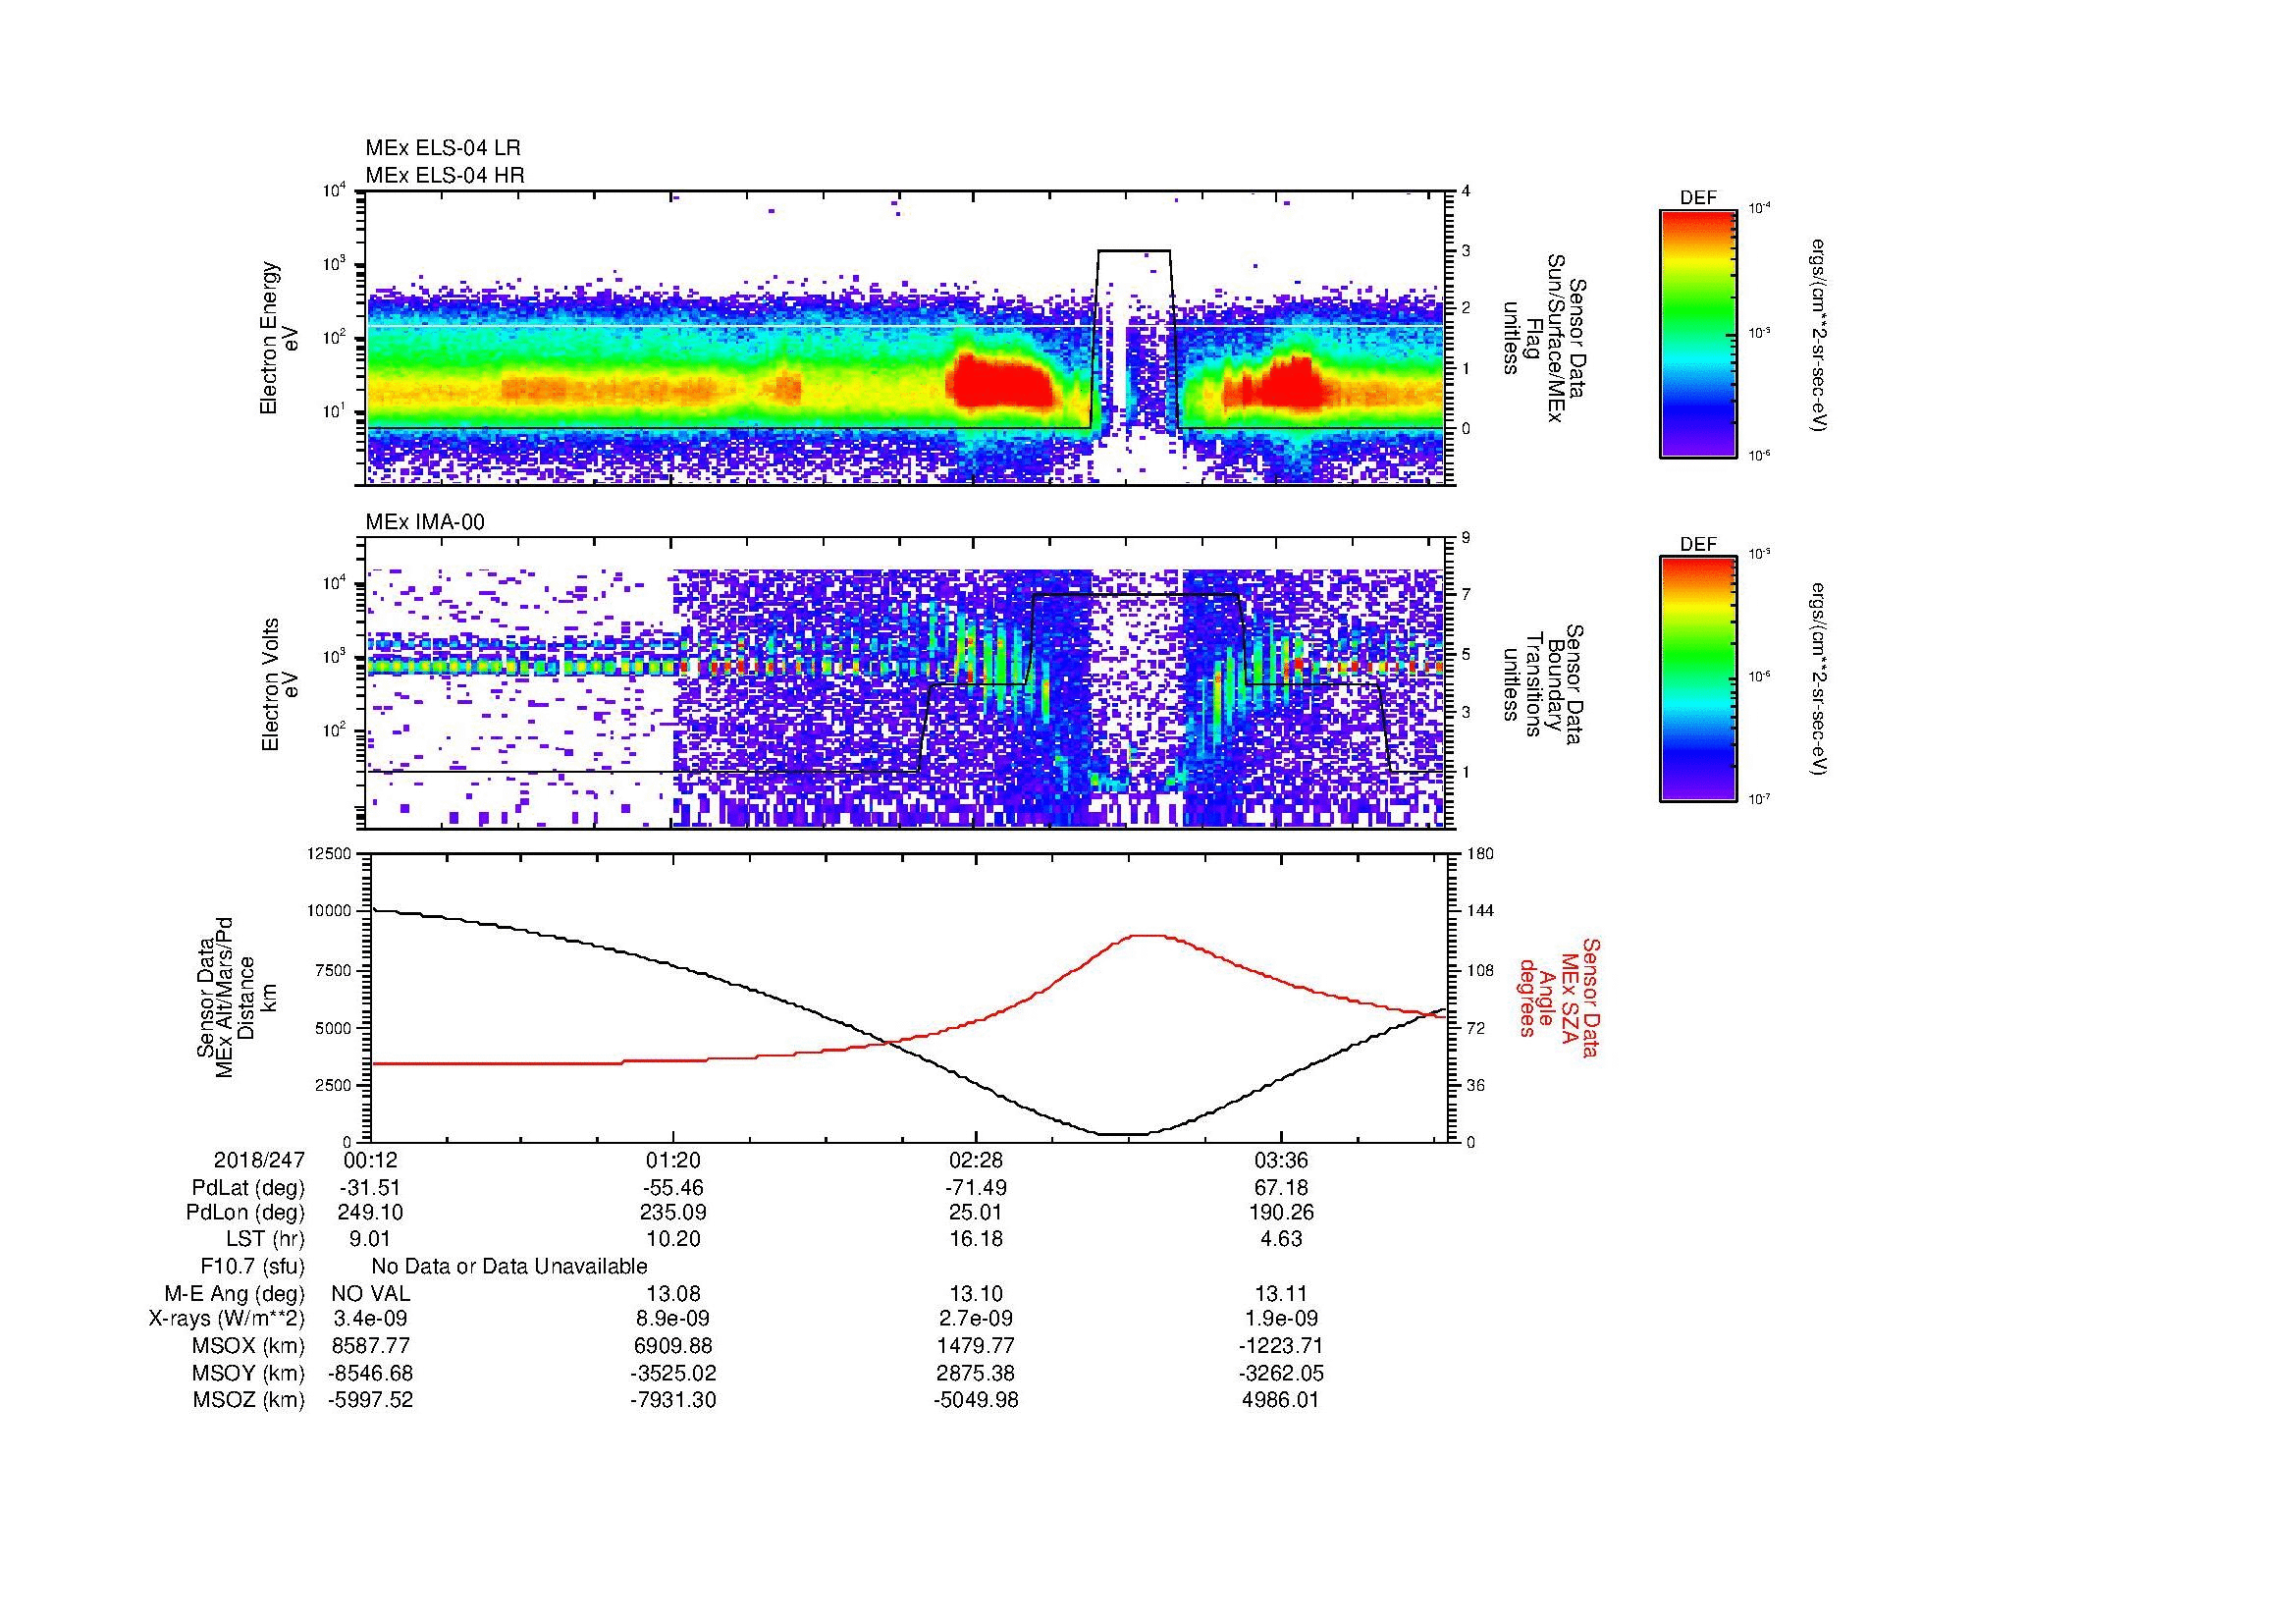Click the MSOZ value -5997.52
Viewport: 2296px width, 1623px height.
pos(371,1400)
